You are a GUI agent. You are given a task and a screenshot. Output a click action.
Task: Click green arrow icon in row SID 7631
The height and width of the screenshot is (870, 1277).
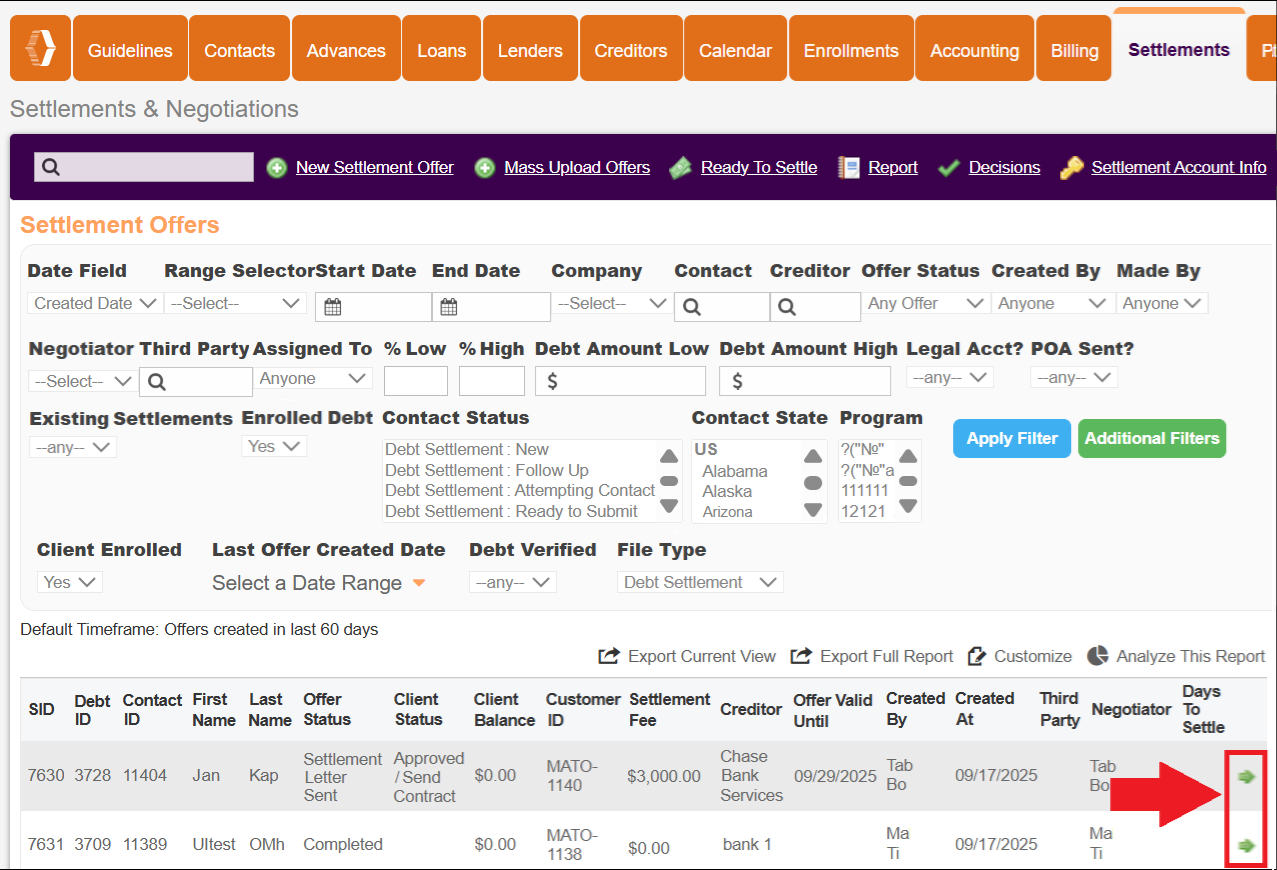click(1246, 845)
